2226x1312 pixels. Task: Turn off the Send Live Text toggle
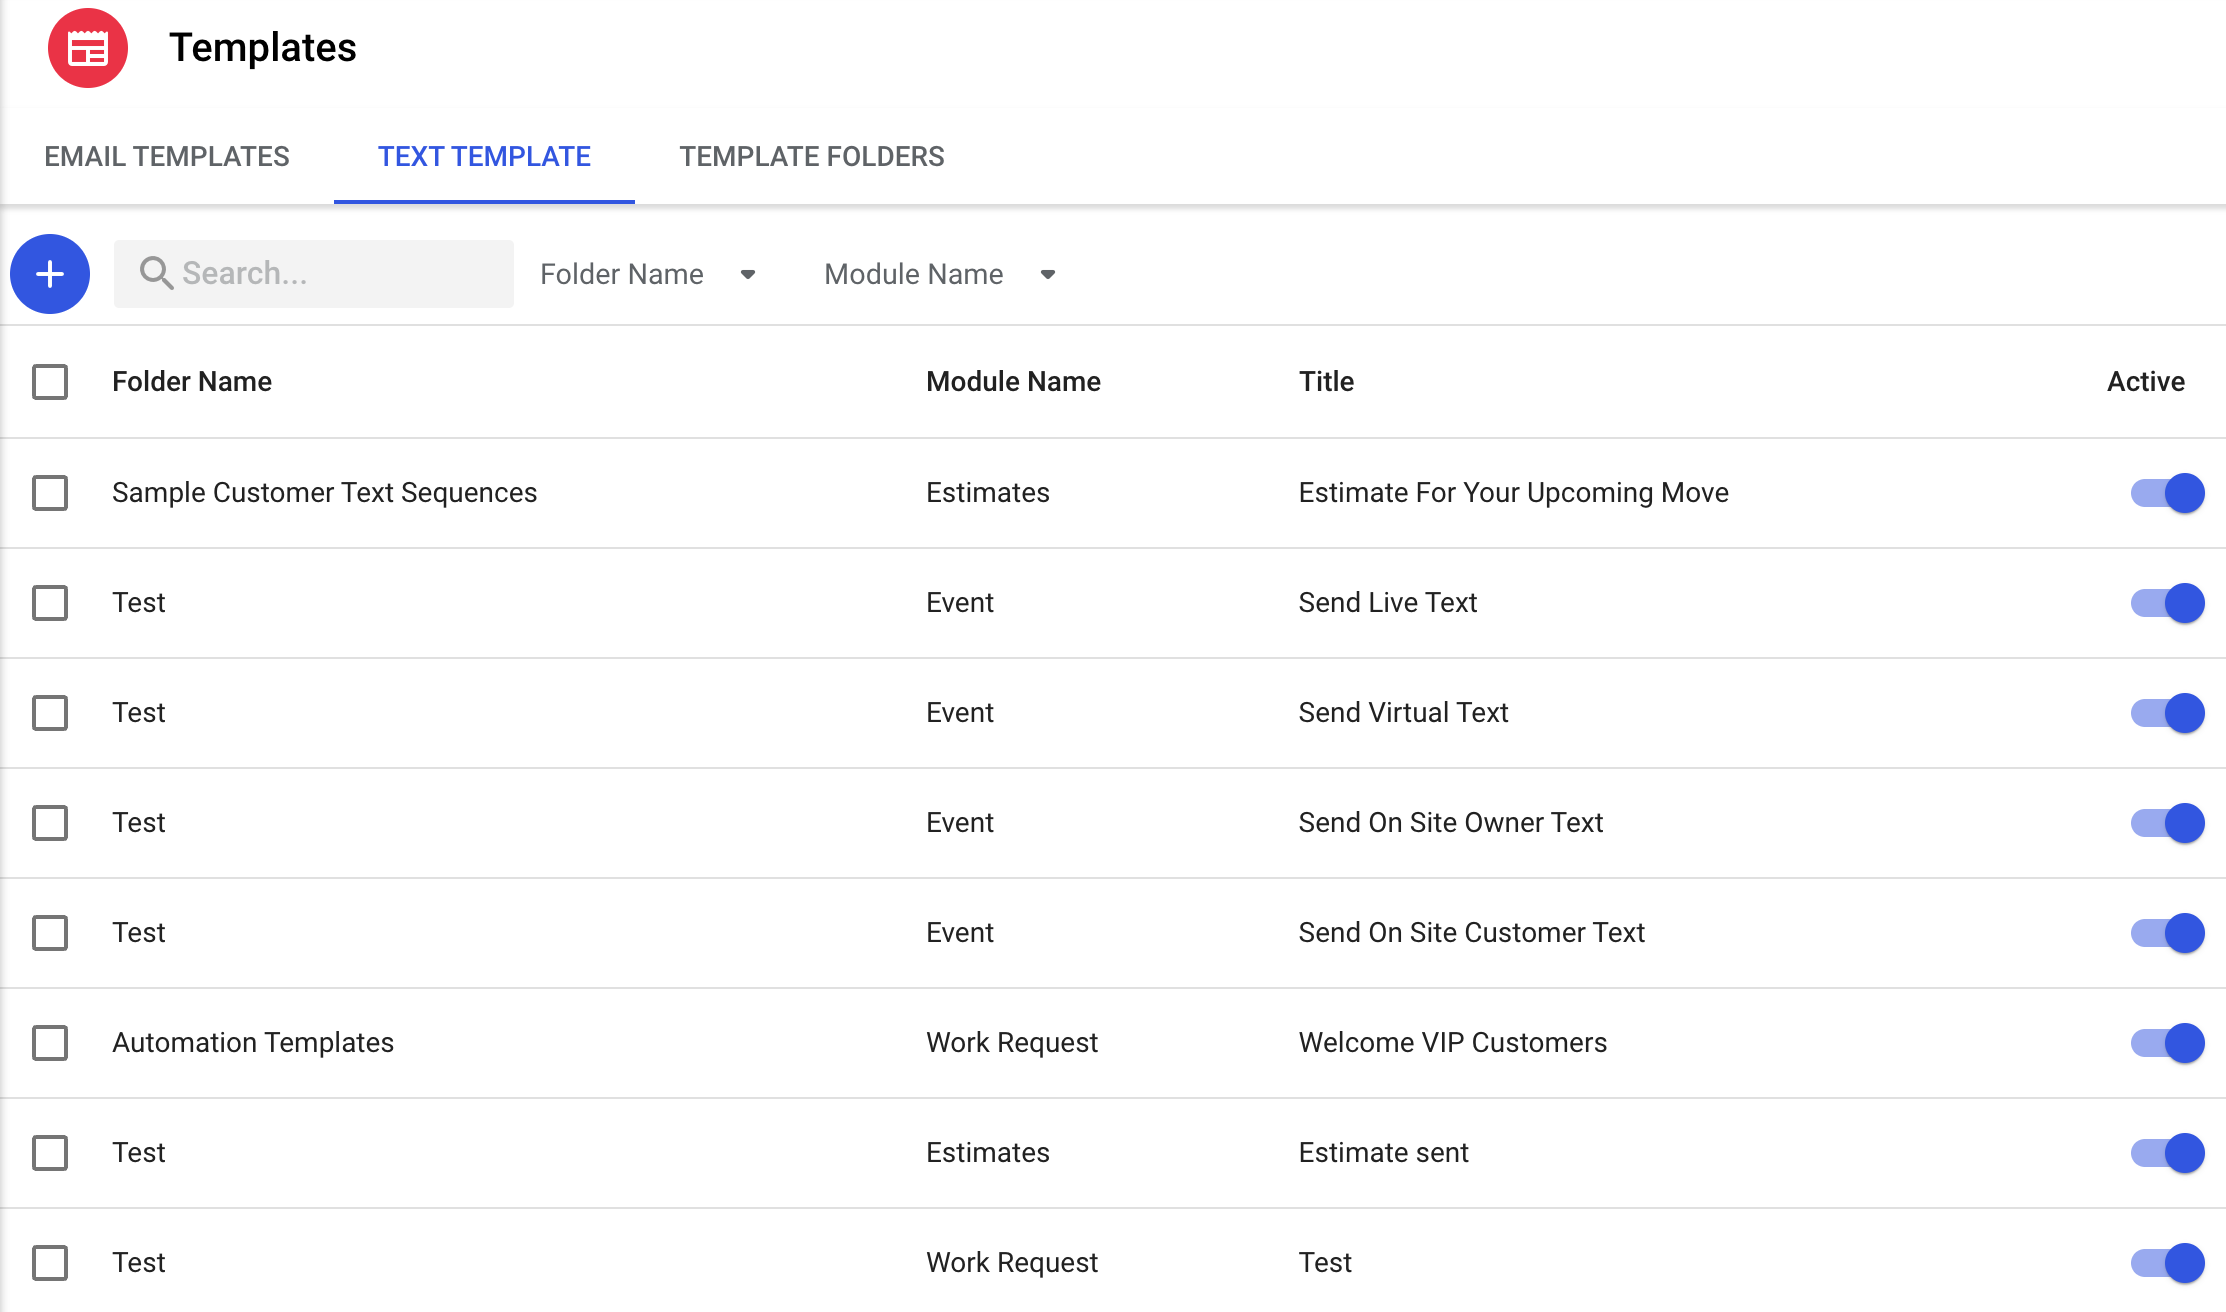(2167, 602)
